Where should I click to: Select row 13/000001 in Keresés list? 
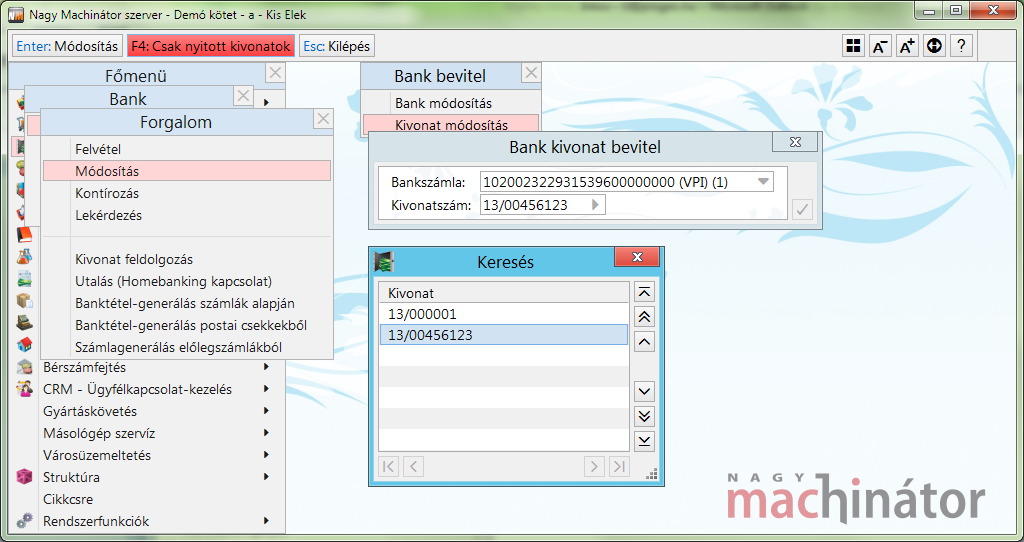(504, 314)
